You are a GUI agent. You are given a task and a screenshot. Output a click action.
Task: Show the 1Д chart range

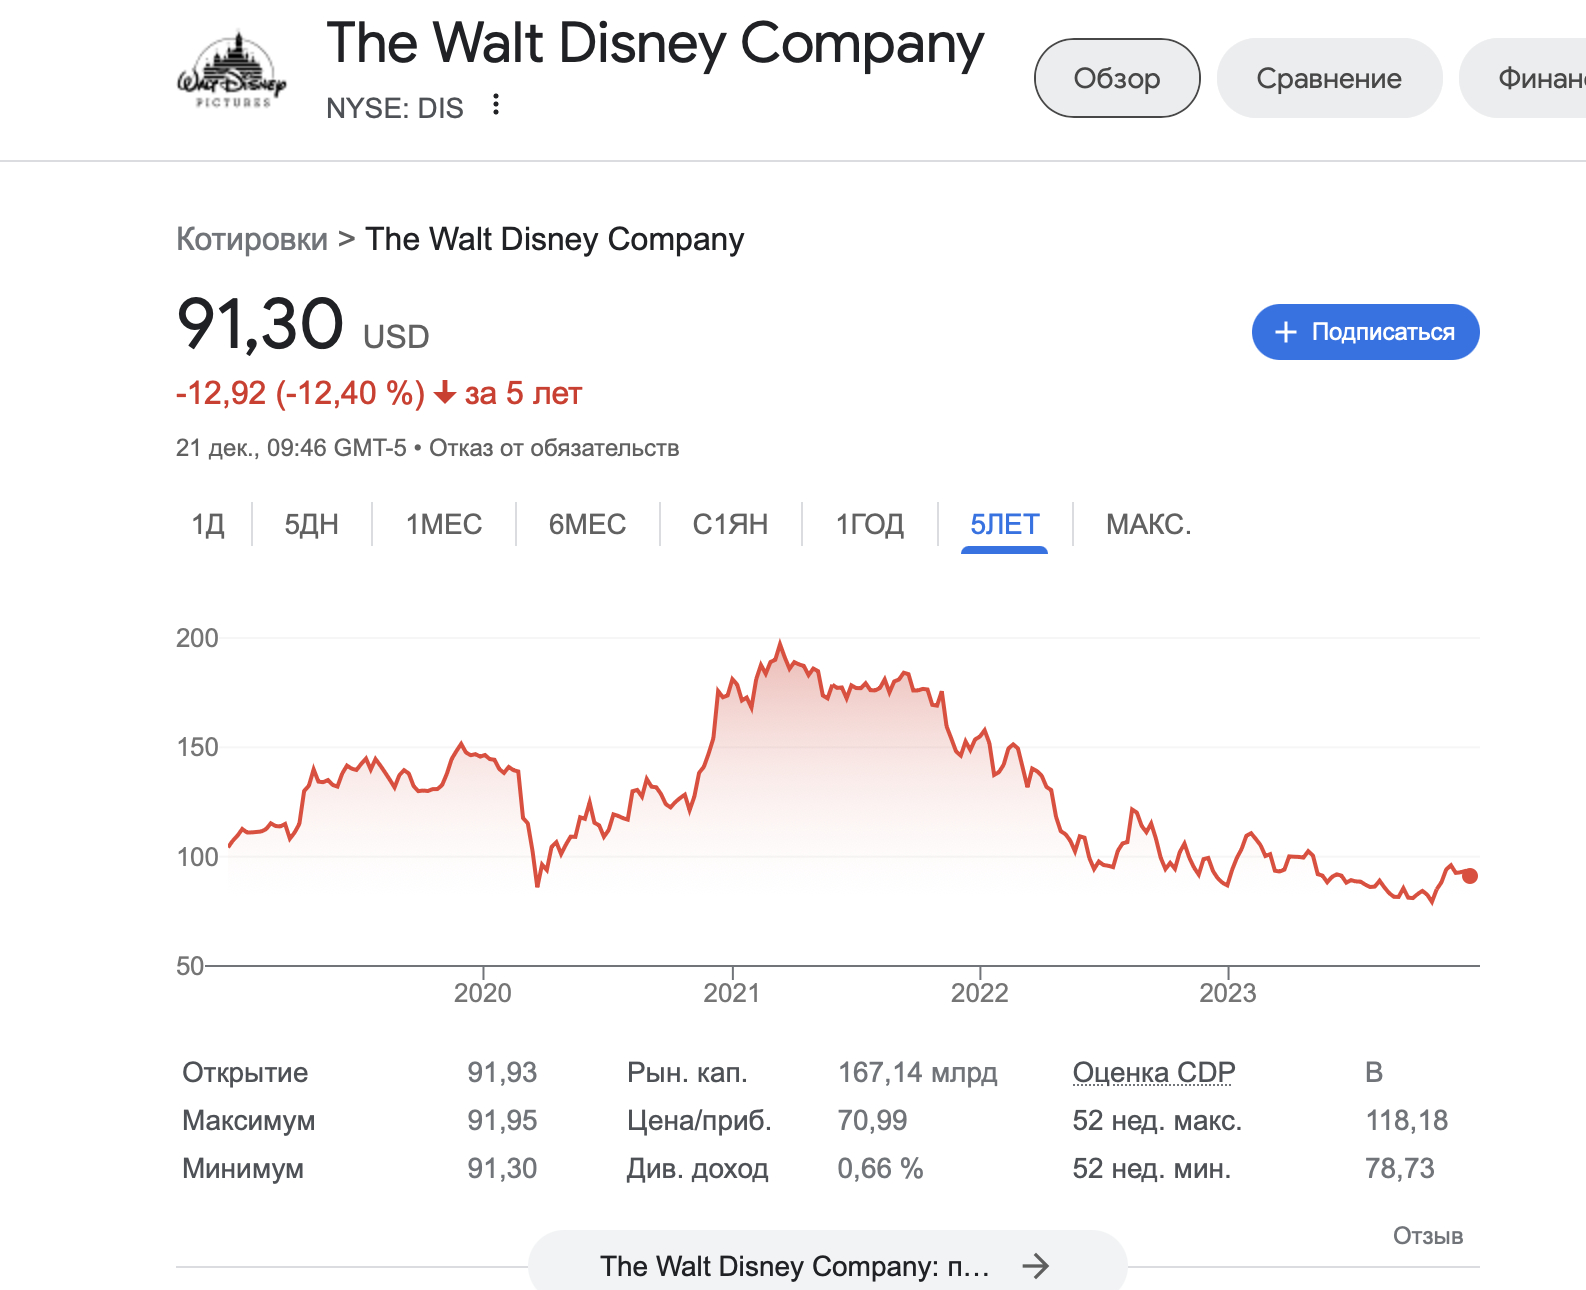tap(208, 524)
